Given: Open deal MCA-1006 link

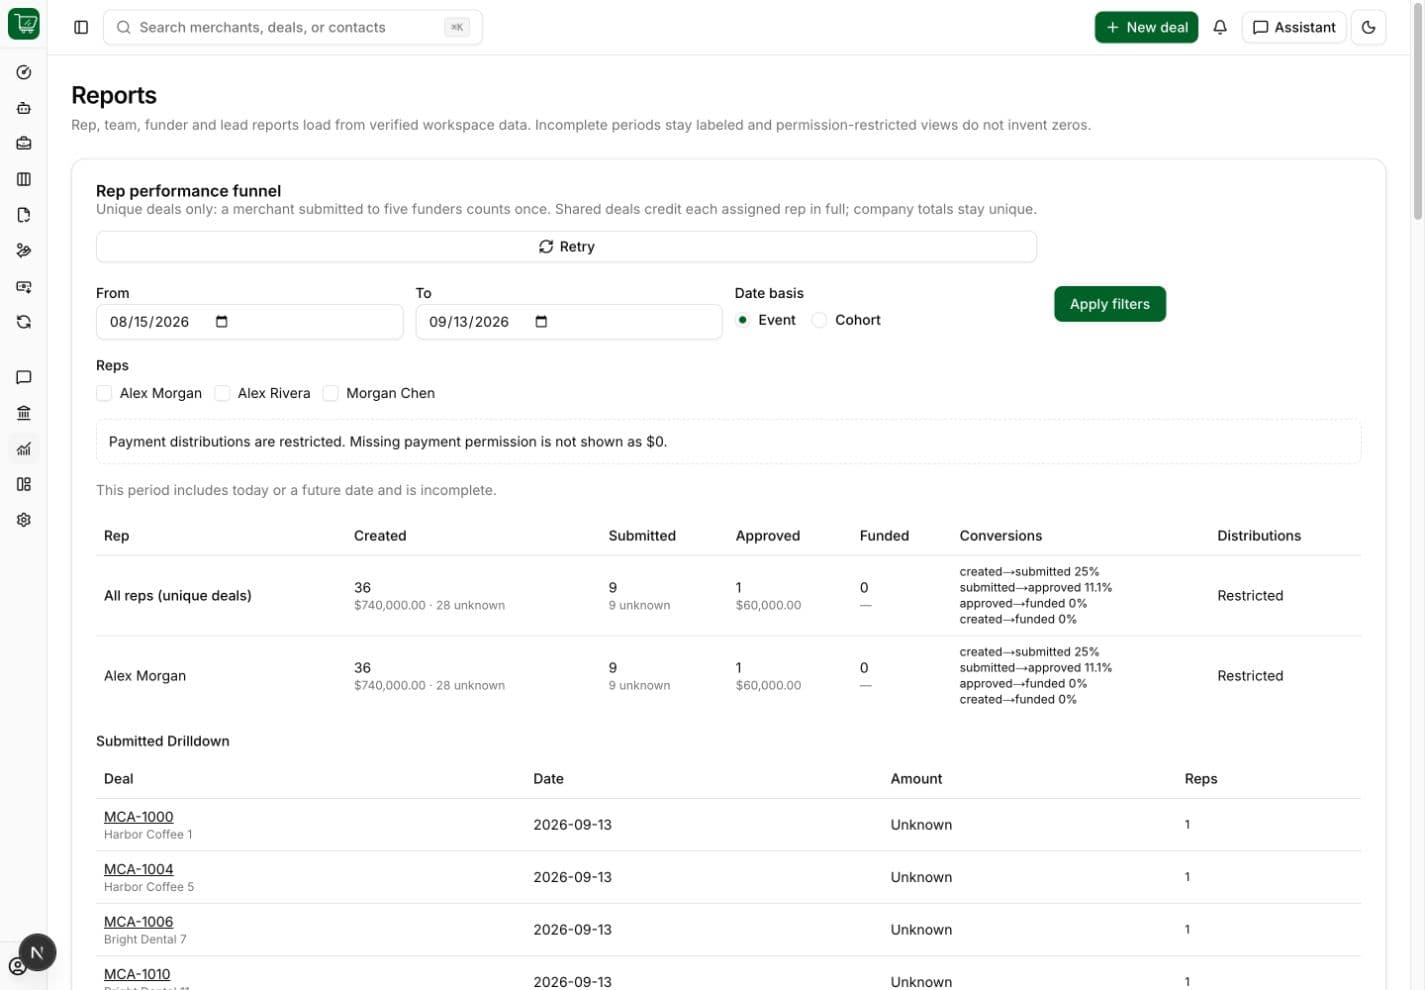Looking at the screenshot, I should pos(138,922).
